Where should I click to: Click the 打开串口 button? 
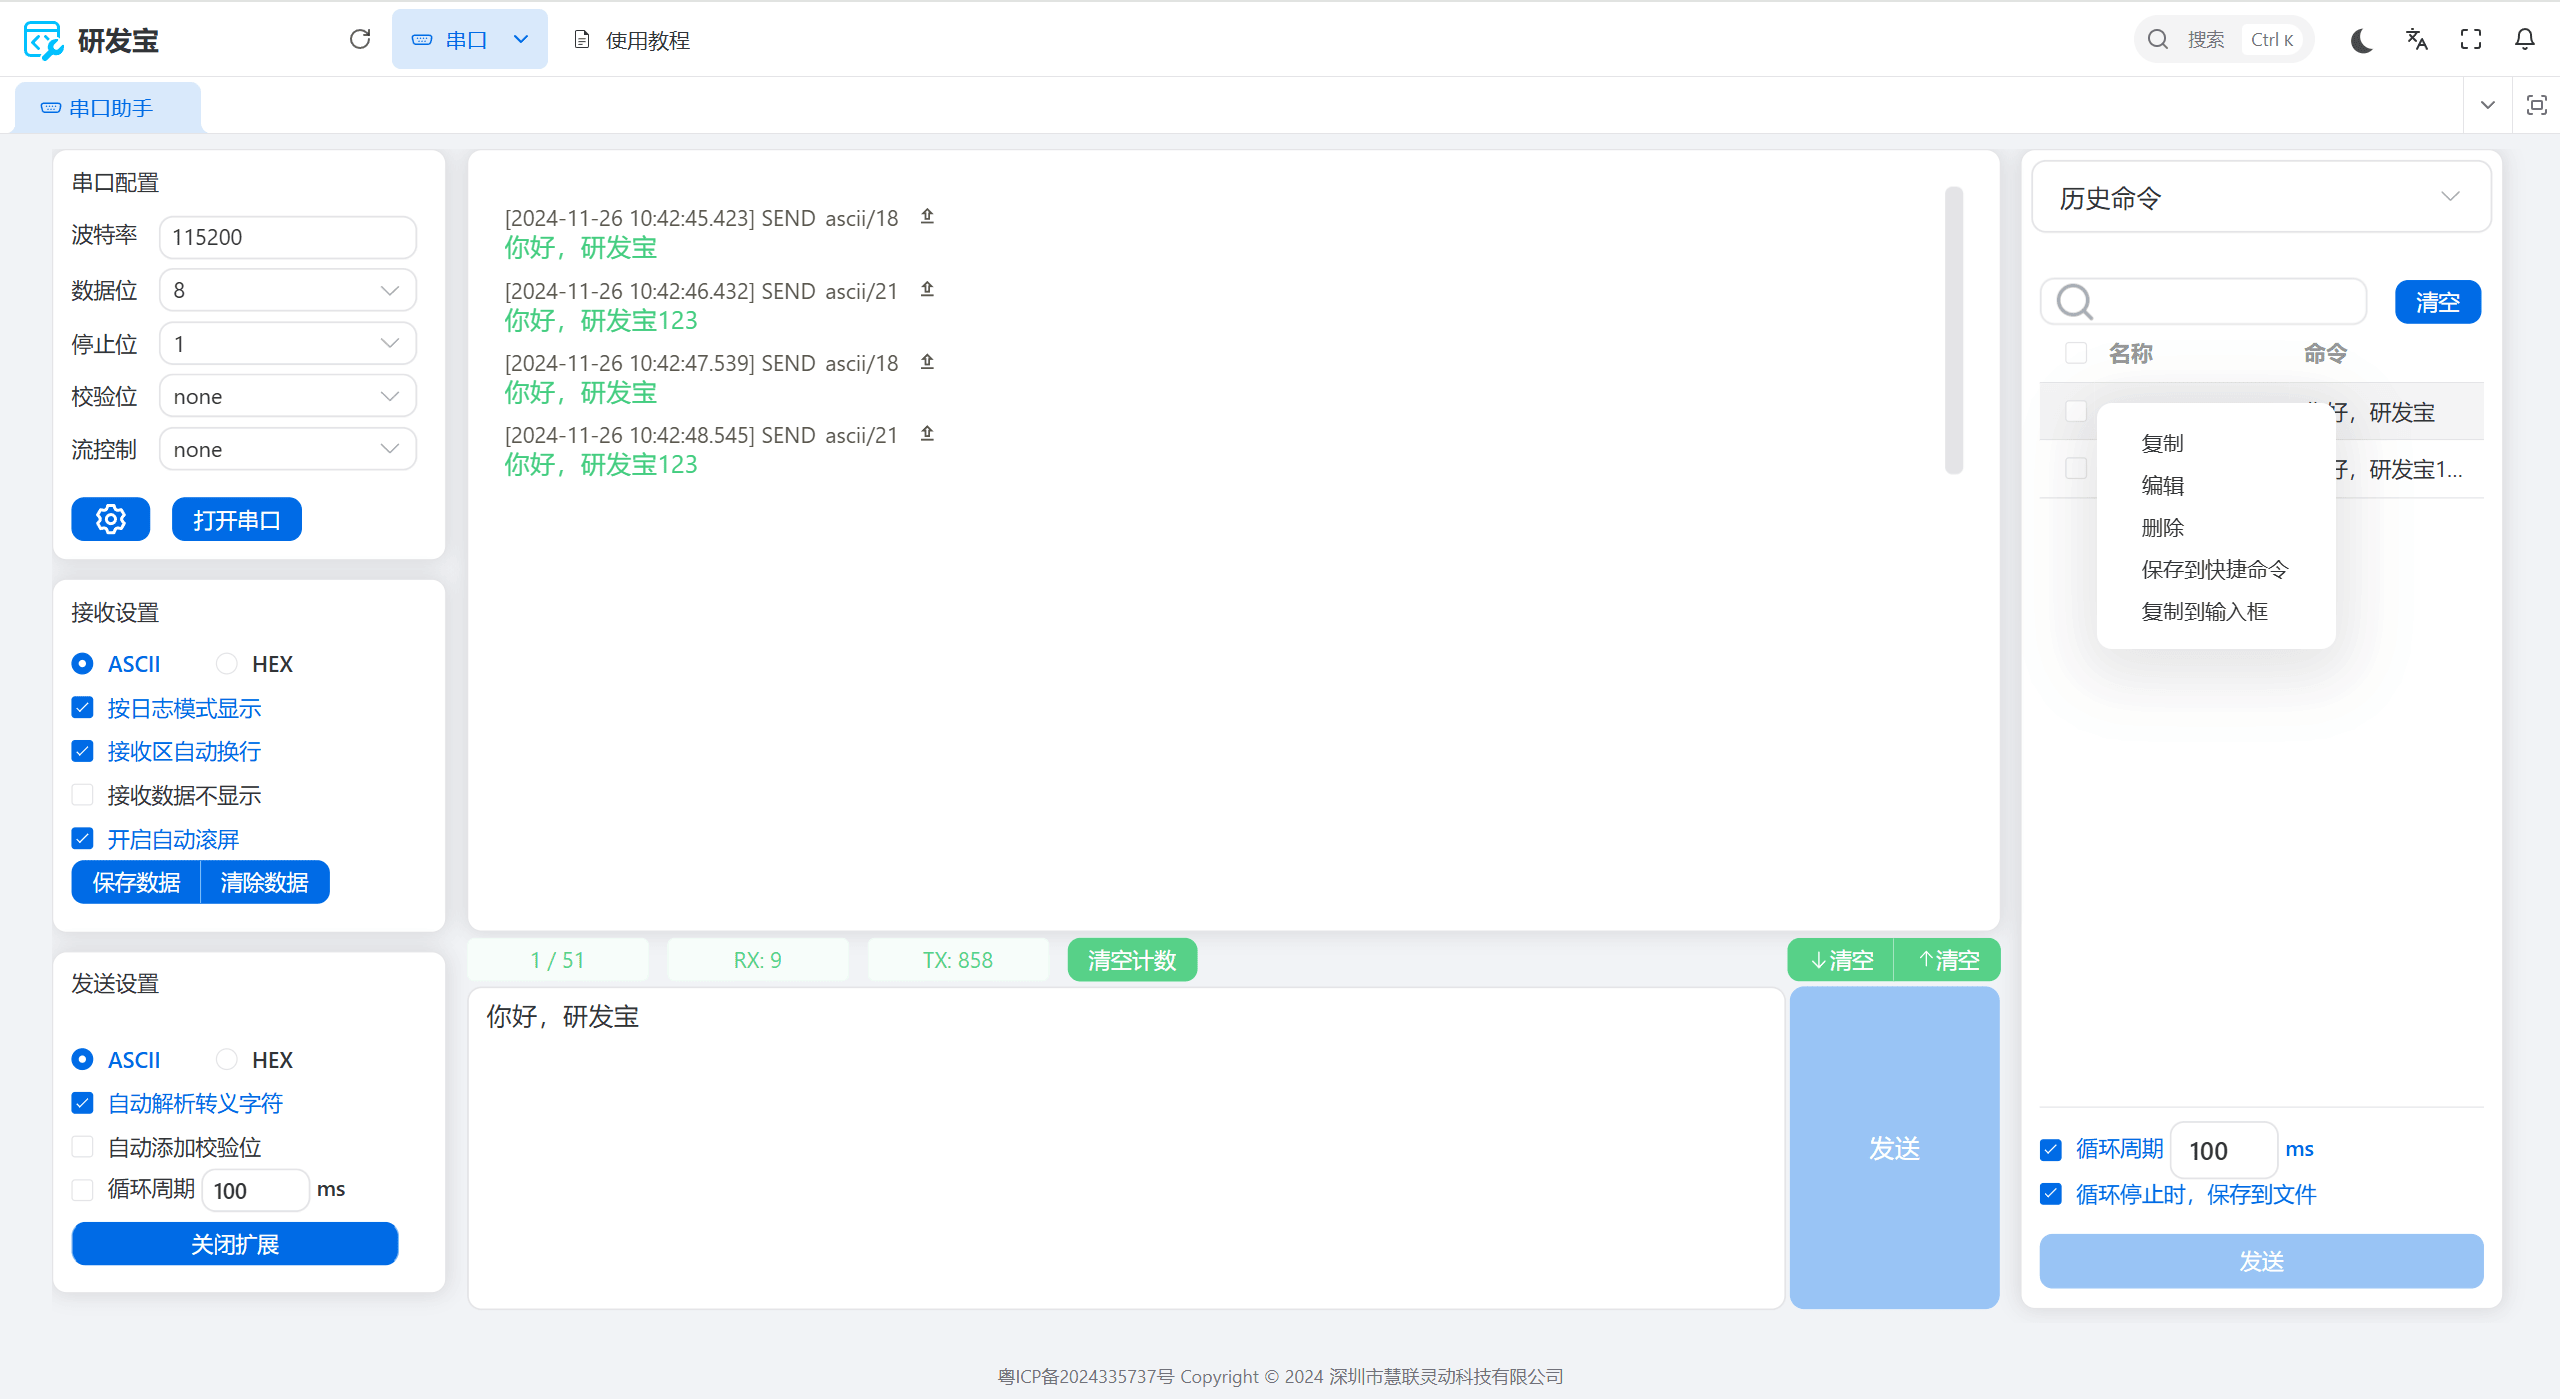(x=236, y=520)
